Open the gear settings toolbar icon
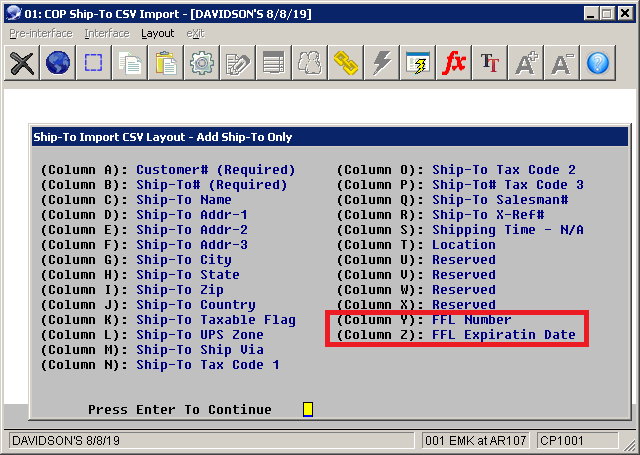 [x=202, y=63]
